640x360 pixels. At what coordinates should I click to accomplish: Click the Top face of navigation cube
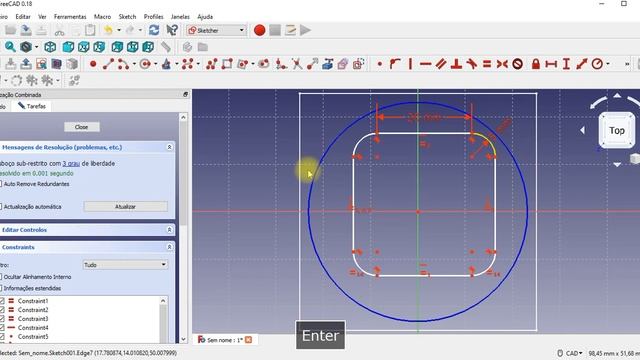click(x=617, y=131)
